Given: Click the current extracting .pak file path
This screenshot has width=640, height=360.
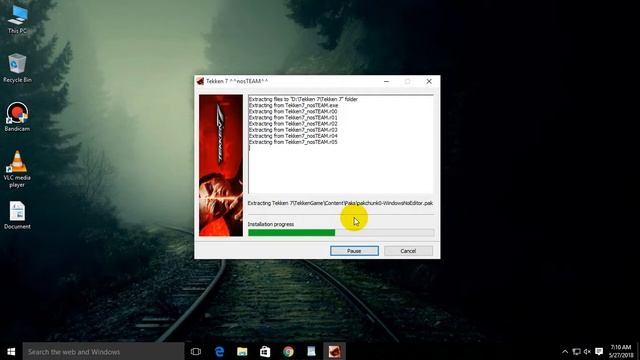Looking at the screenshot, I should [340, 203].
